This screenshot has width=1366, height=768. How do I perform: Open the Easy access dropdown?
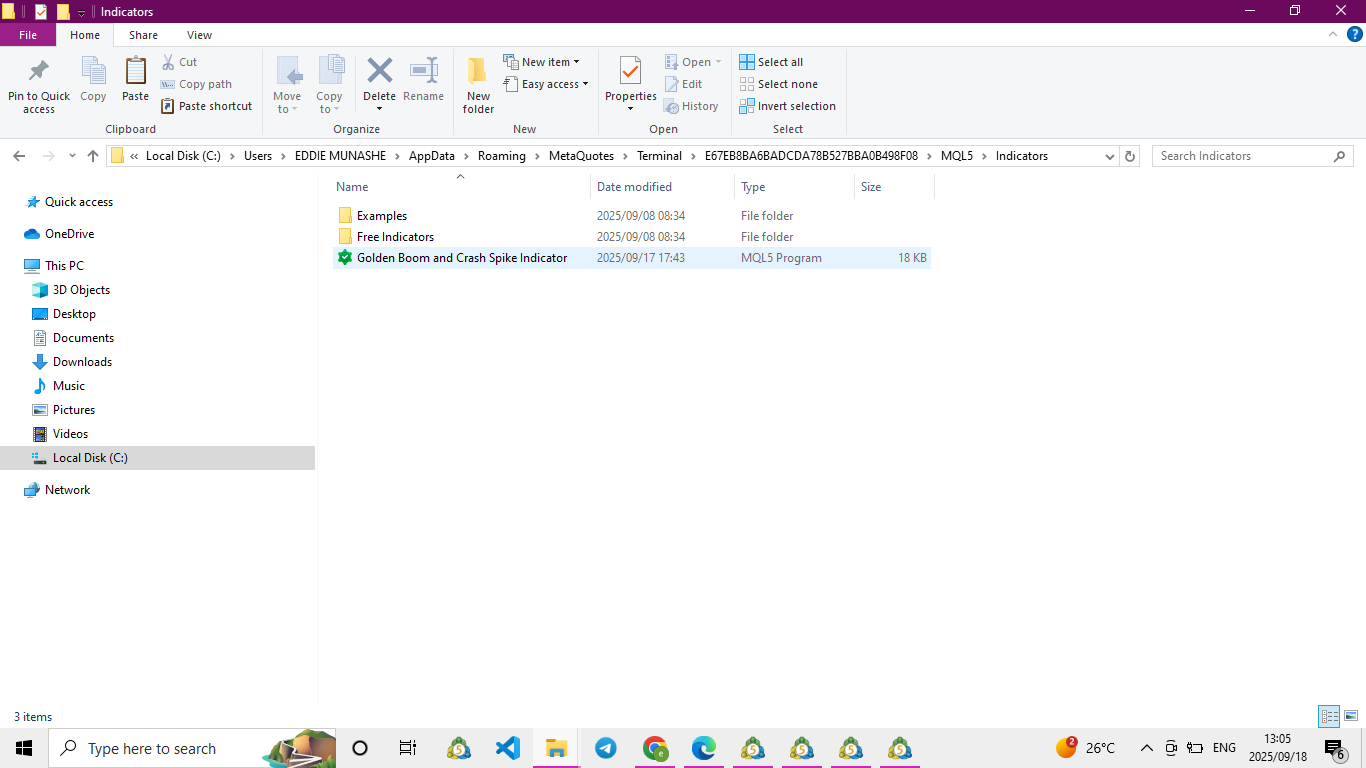tap(545, 84)
